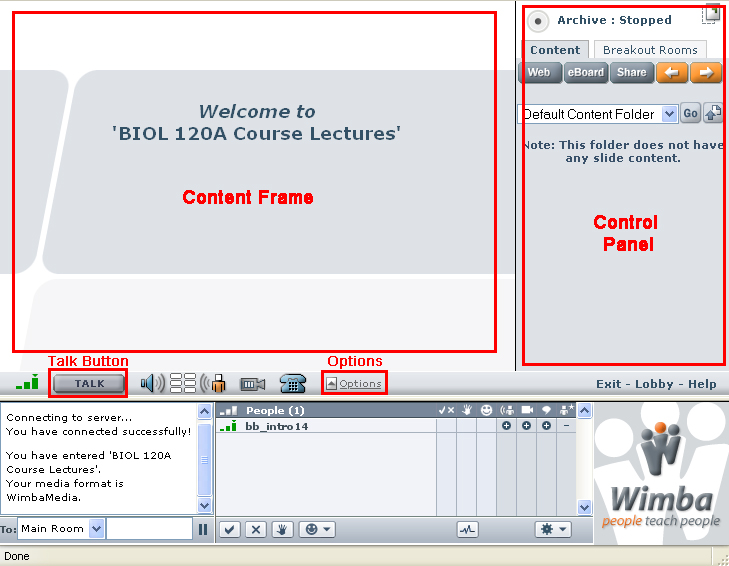The height and width of the screenshot is (566, 729).
Task: Open the Default Content Folder dropdown
Action: click(x=670, y=114)
